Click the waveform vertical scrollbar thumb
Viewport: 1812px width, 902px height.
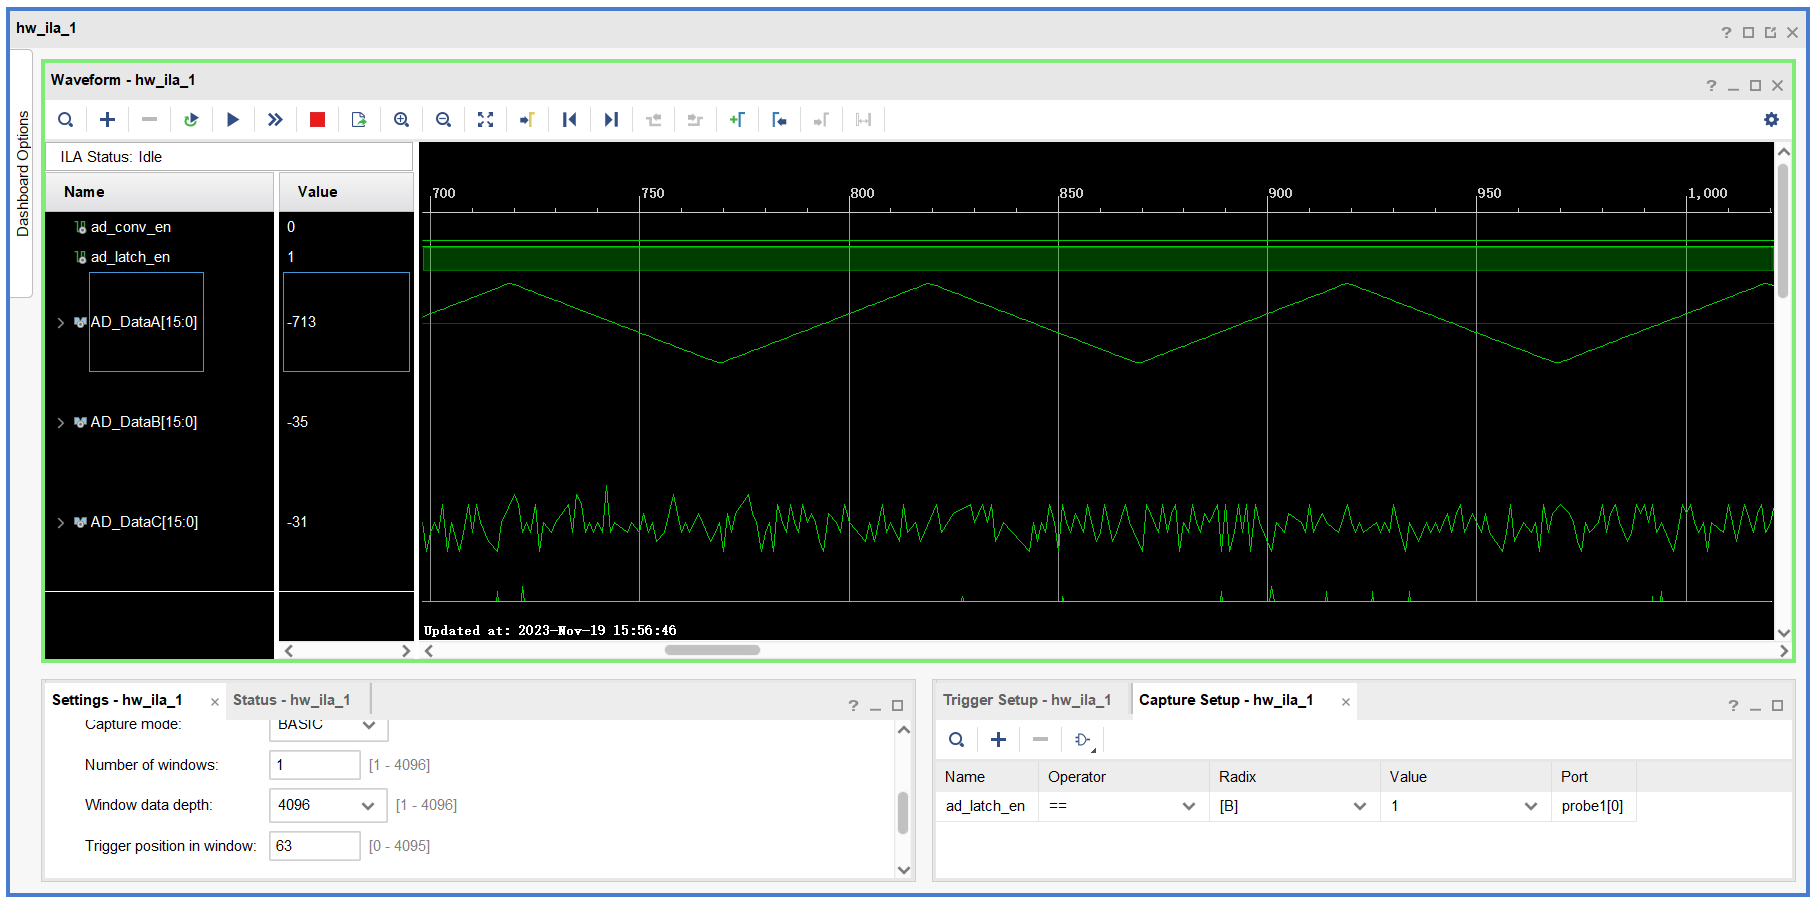(1783, 230)
